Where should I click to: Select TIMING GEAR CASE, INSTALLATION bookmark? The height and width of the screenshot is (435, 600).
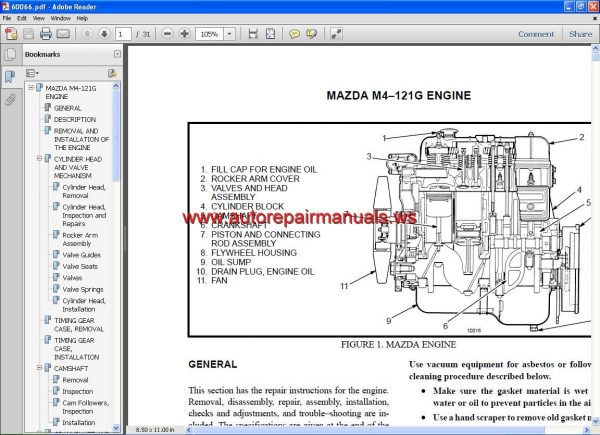pos(76,349)
